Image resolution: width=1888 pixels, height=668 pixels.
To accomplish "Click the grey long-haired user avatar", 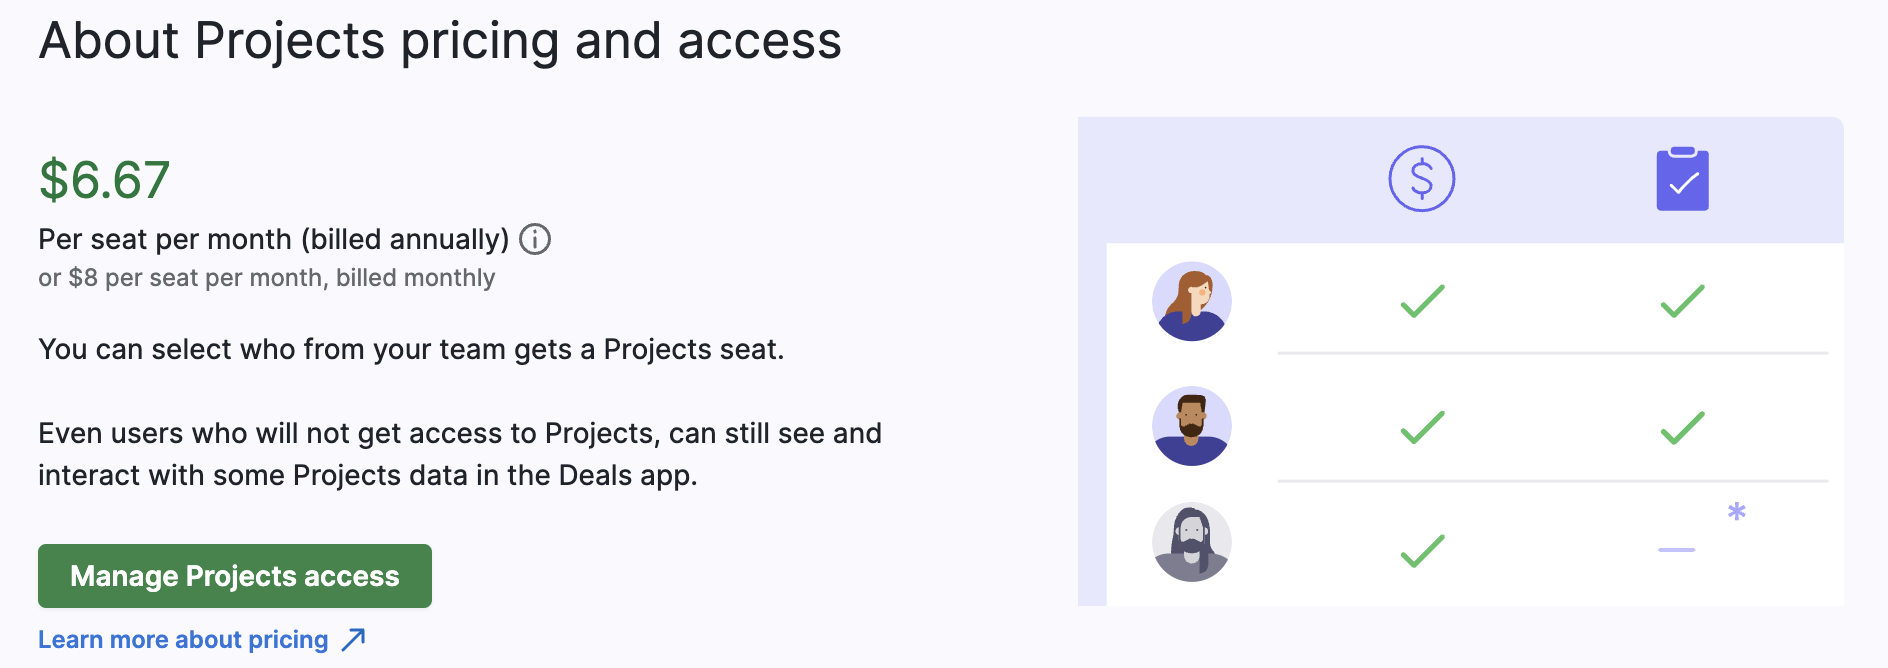I will pyautogui.click(x=1191, y=542).
